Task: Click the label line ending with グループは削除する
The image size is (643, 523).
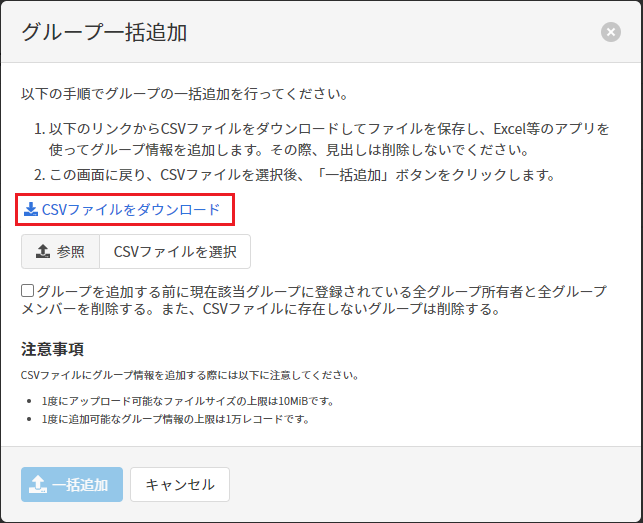Action: (260, 309)
